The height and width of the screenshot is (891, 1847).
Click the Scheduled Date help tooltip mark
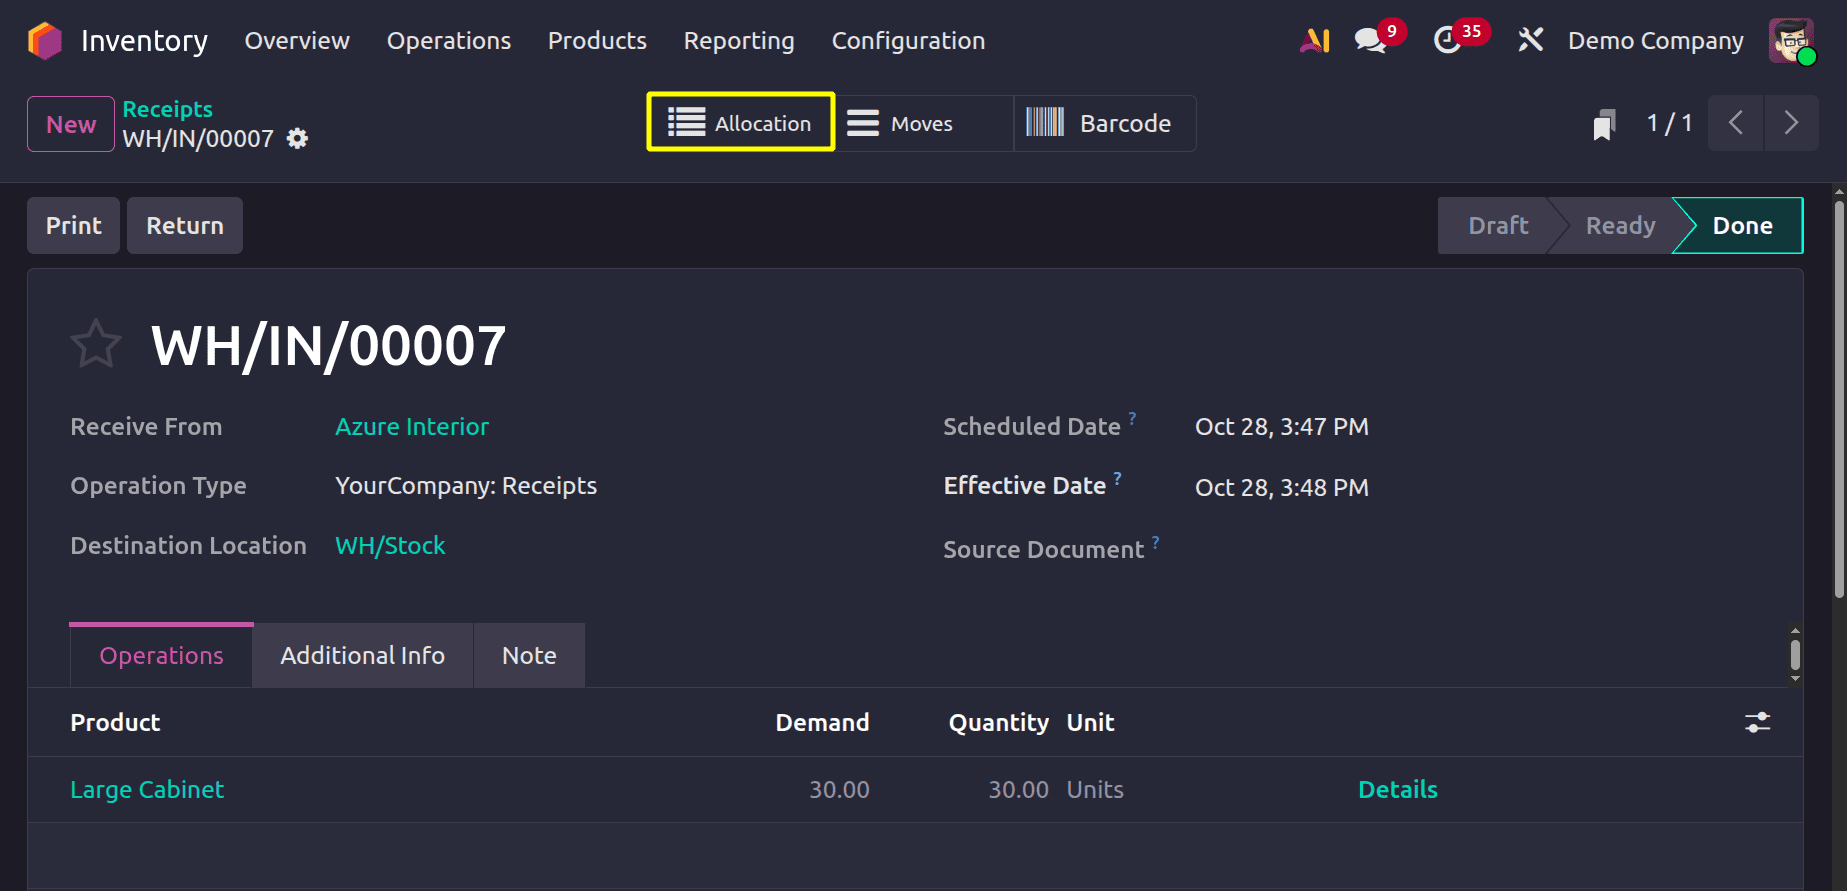1132,418
